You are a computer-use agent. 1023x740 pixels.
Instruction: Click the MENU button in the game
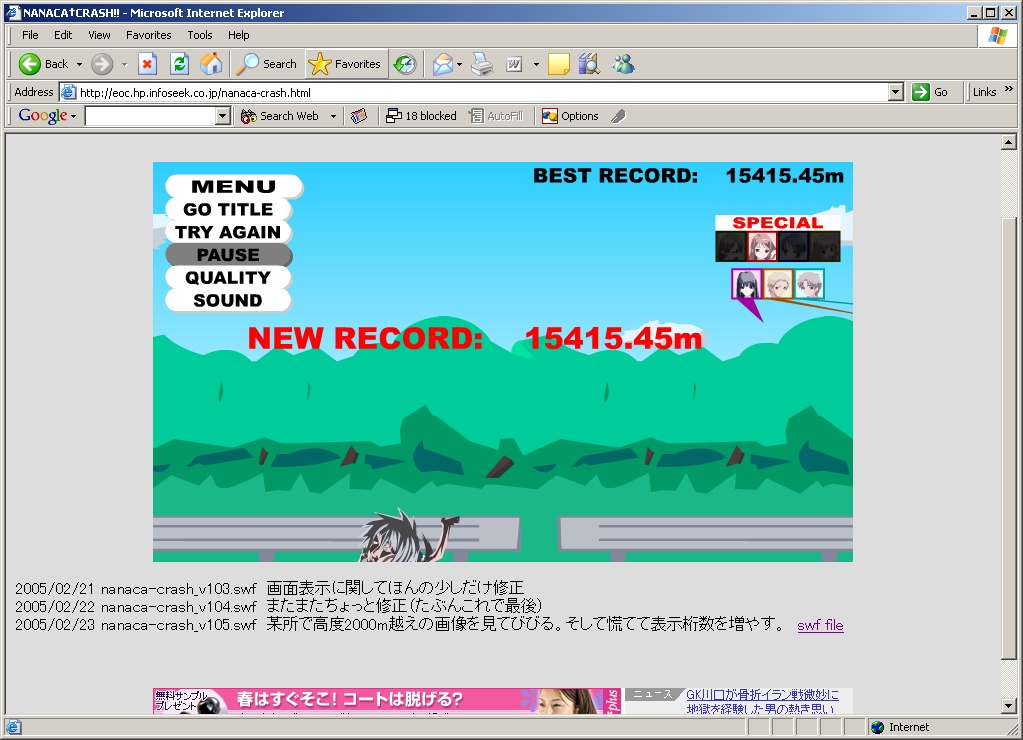[234, 186]
